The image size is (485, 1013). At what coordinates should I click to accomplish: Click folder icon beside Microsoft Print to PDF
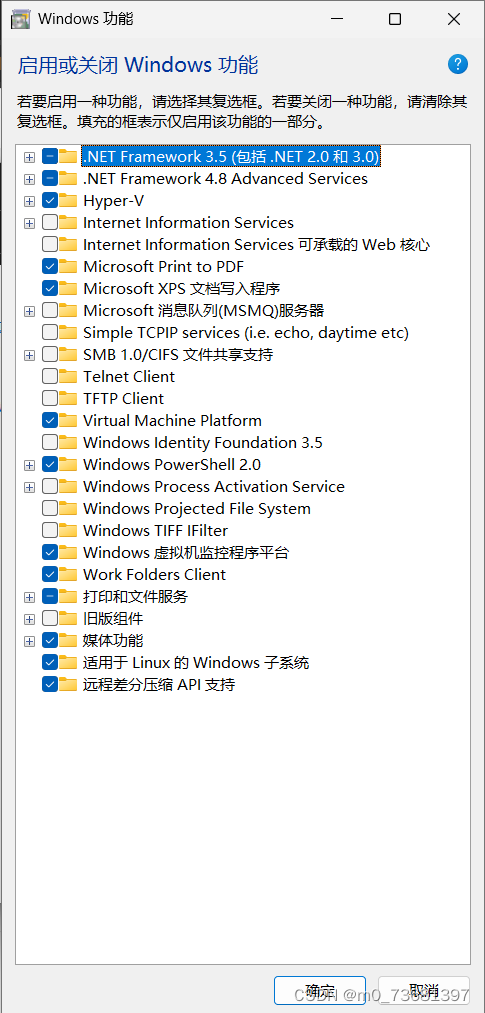click(68, 266)
